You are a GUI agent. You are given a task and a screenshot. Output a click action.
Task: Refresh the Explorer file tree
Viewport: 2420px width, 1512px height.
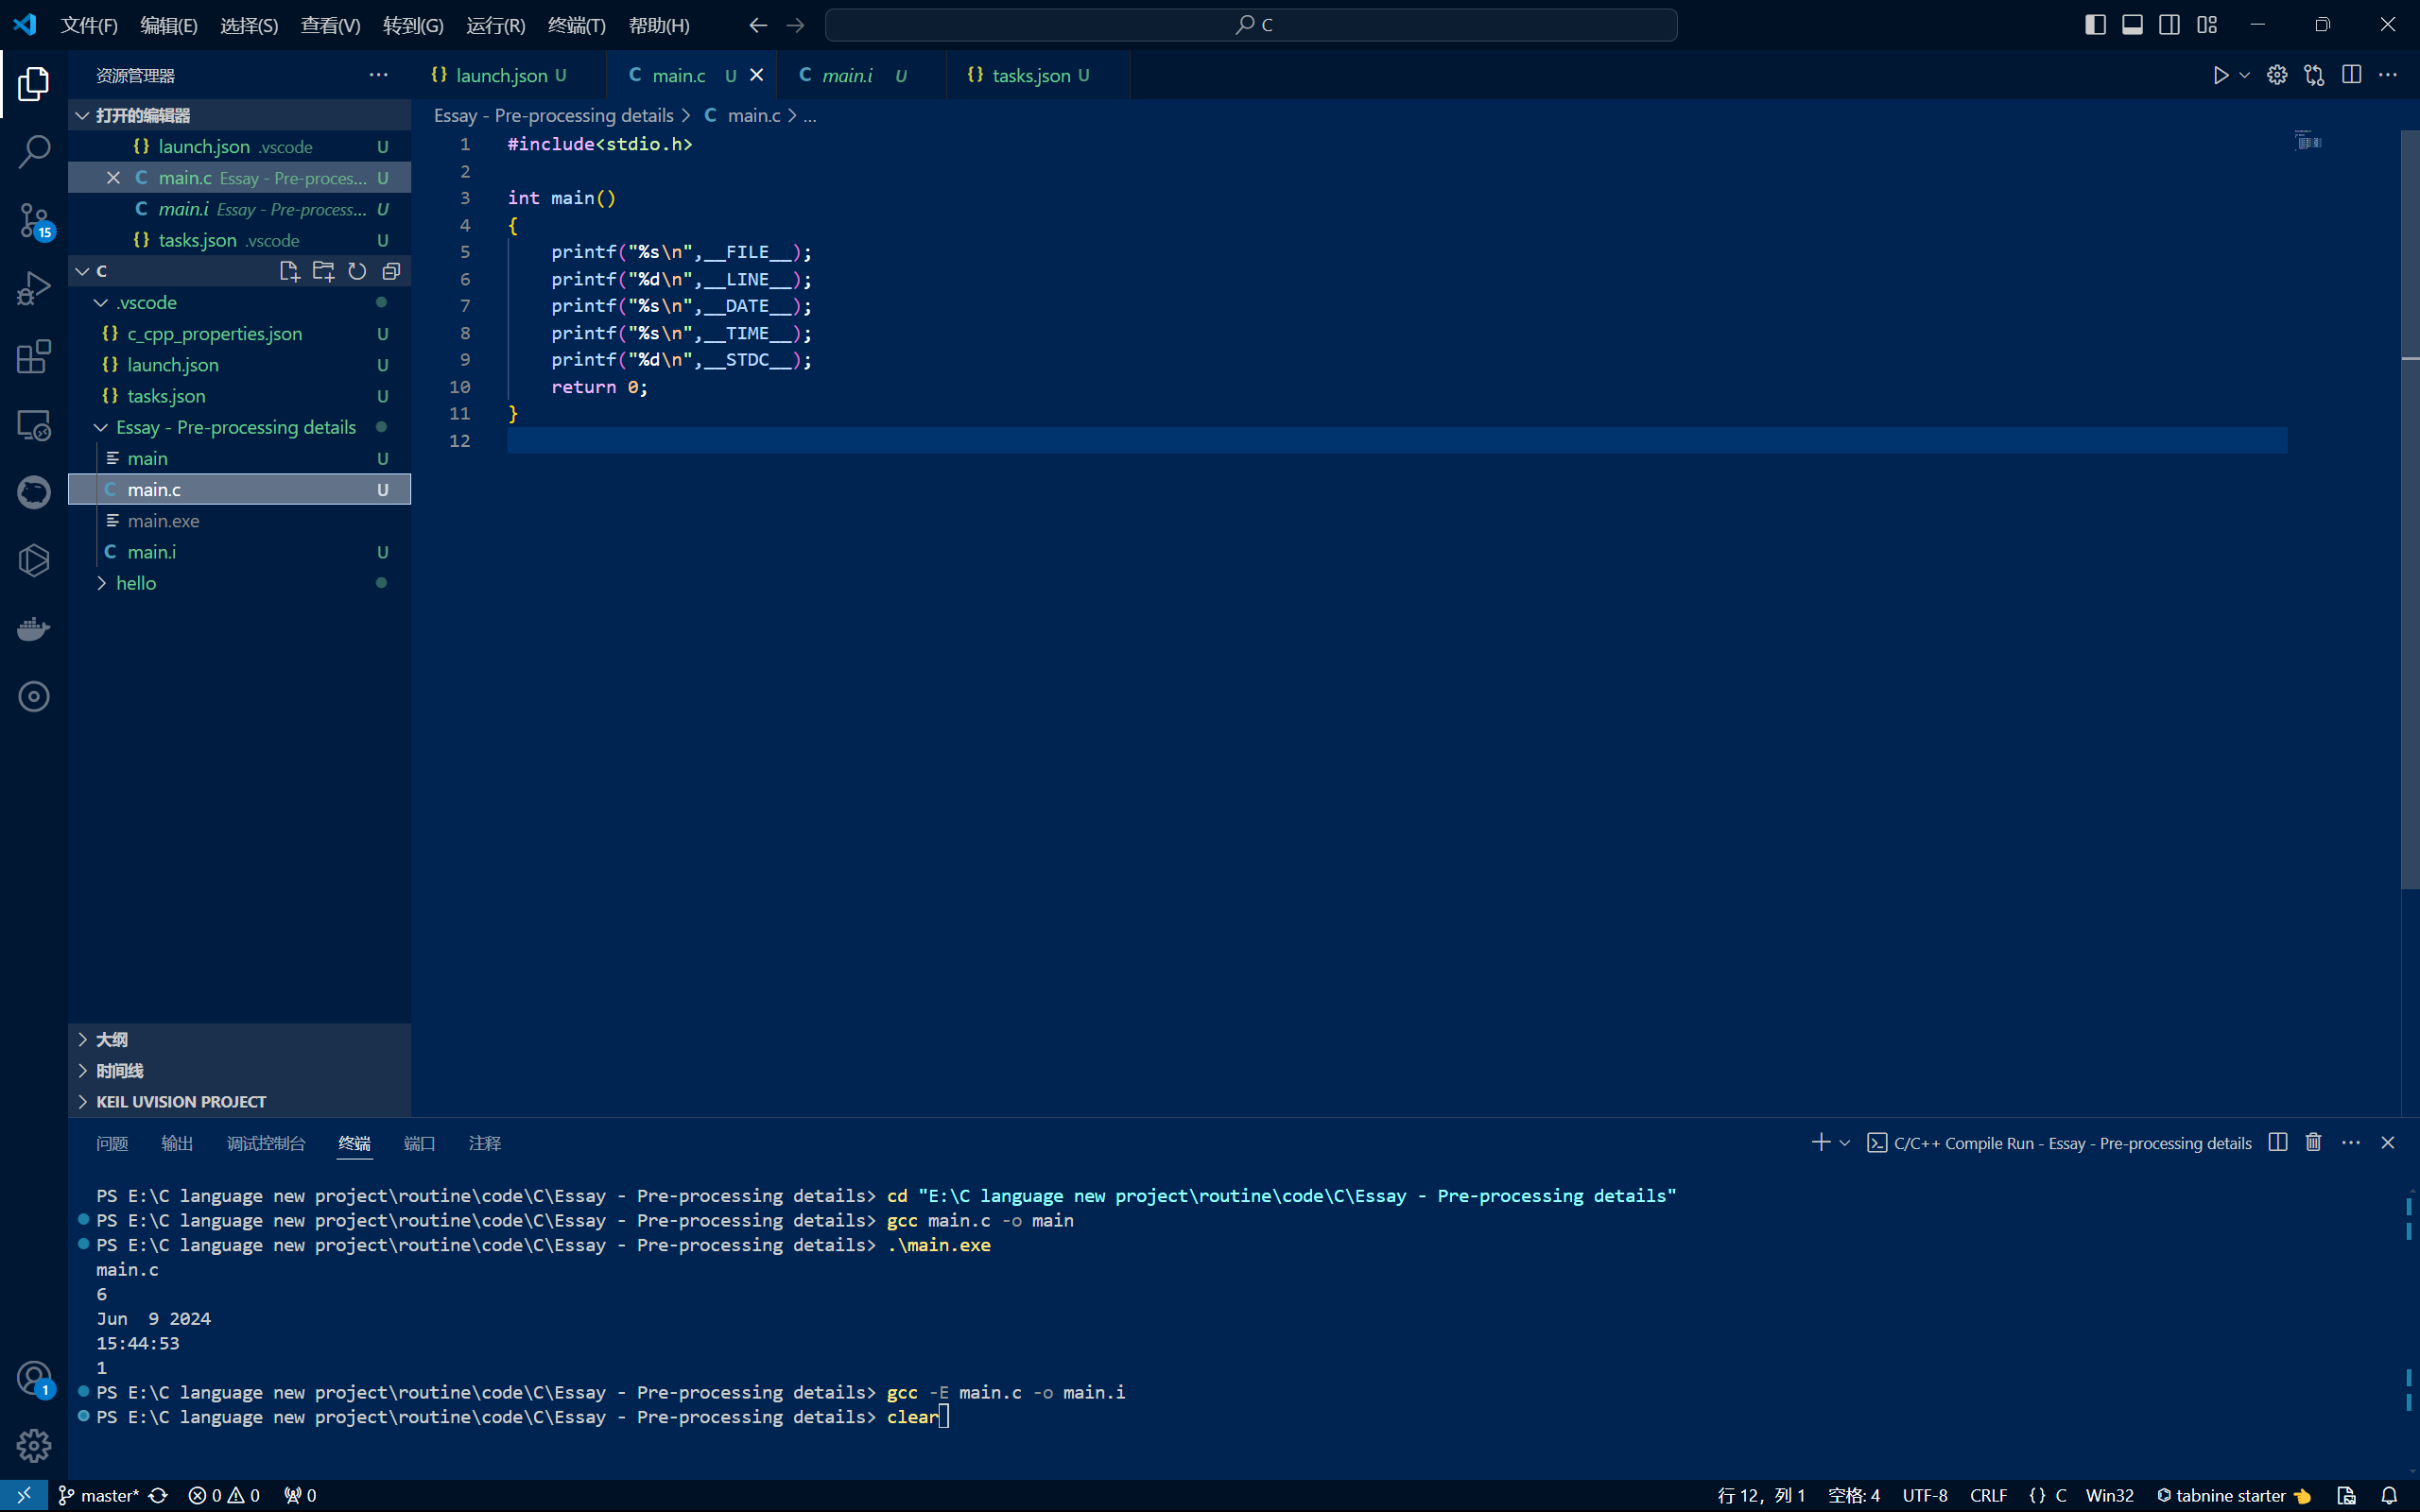(357, 271)
